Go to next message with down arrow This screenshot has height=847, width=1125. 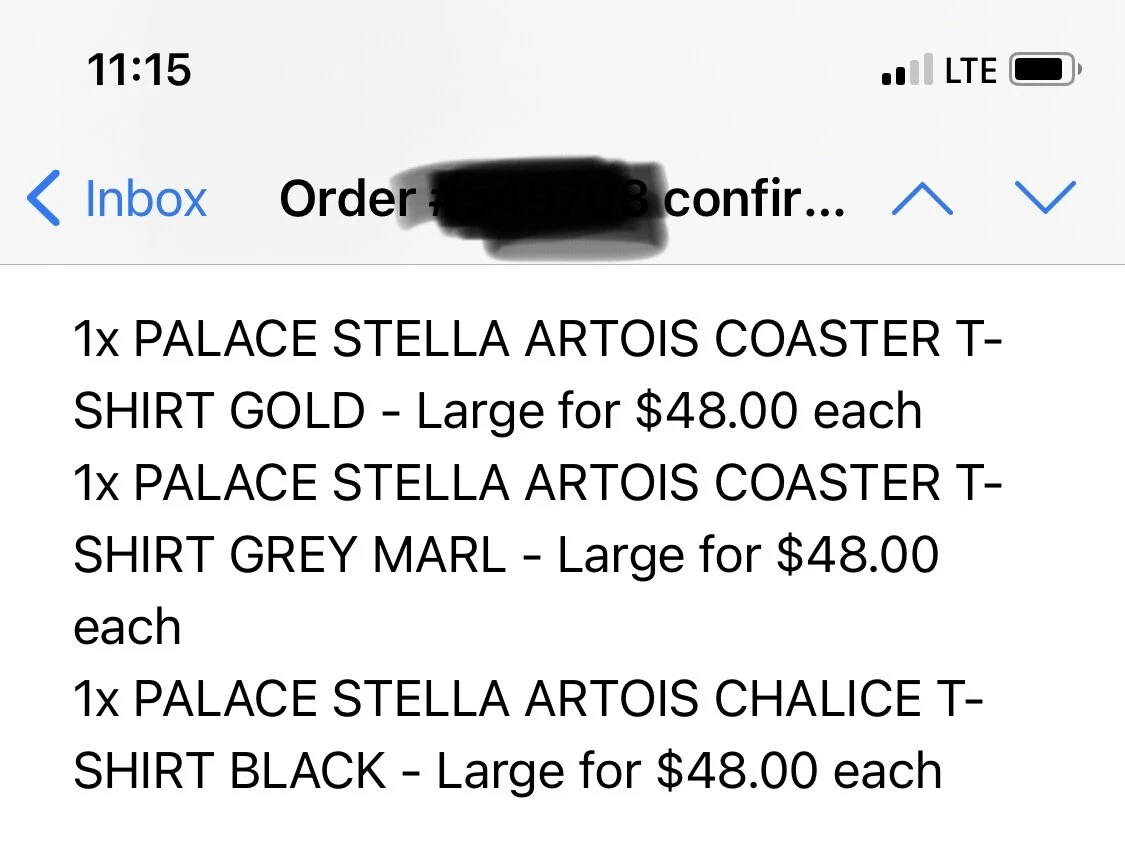click(x=1045, y=197)
